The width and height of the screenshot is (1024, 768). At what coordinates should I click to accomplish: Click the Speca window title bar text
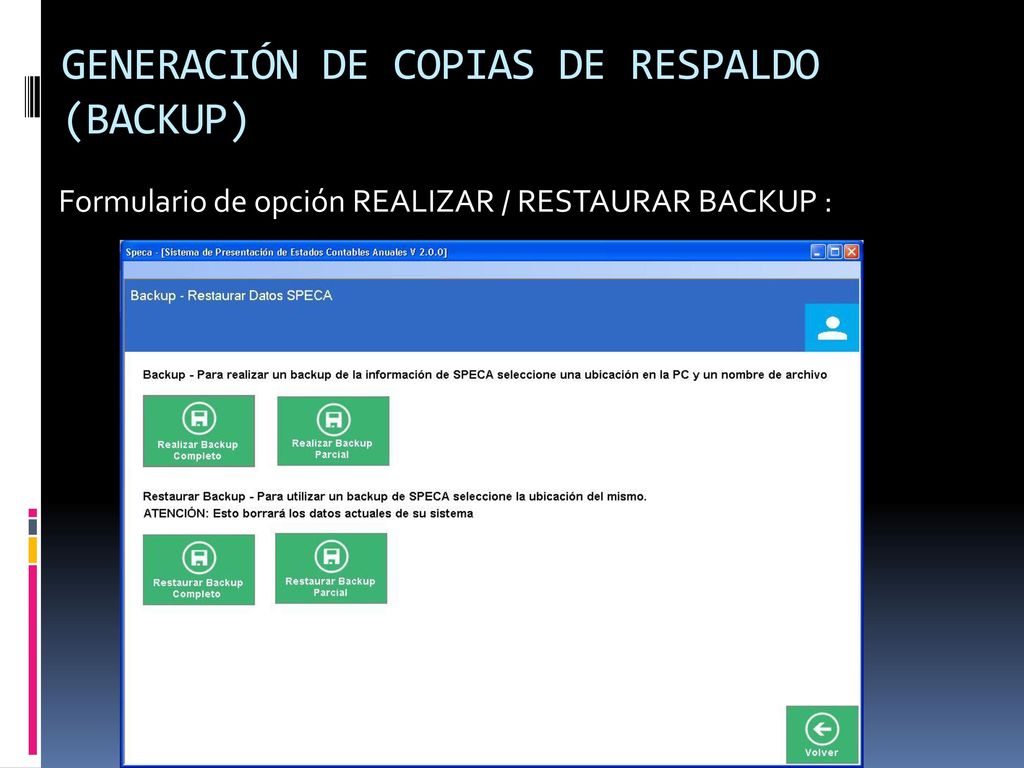(x=286, y=252)
